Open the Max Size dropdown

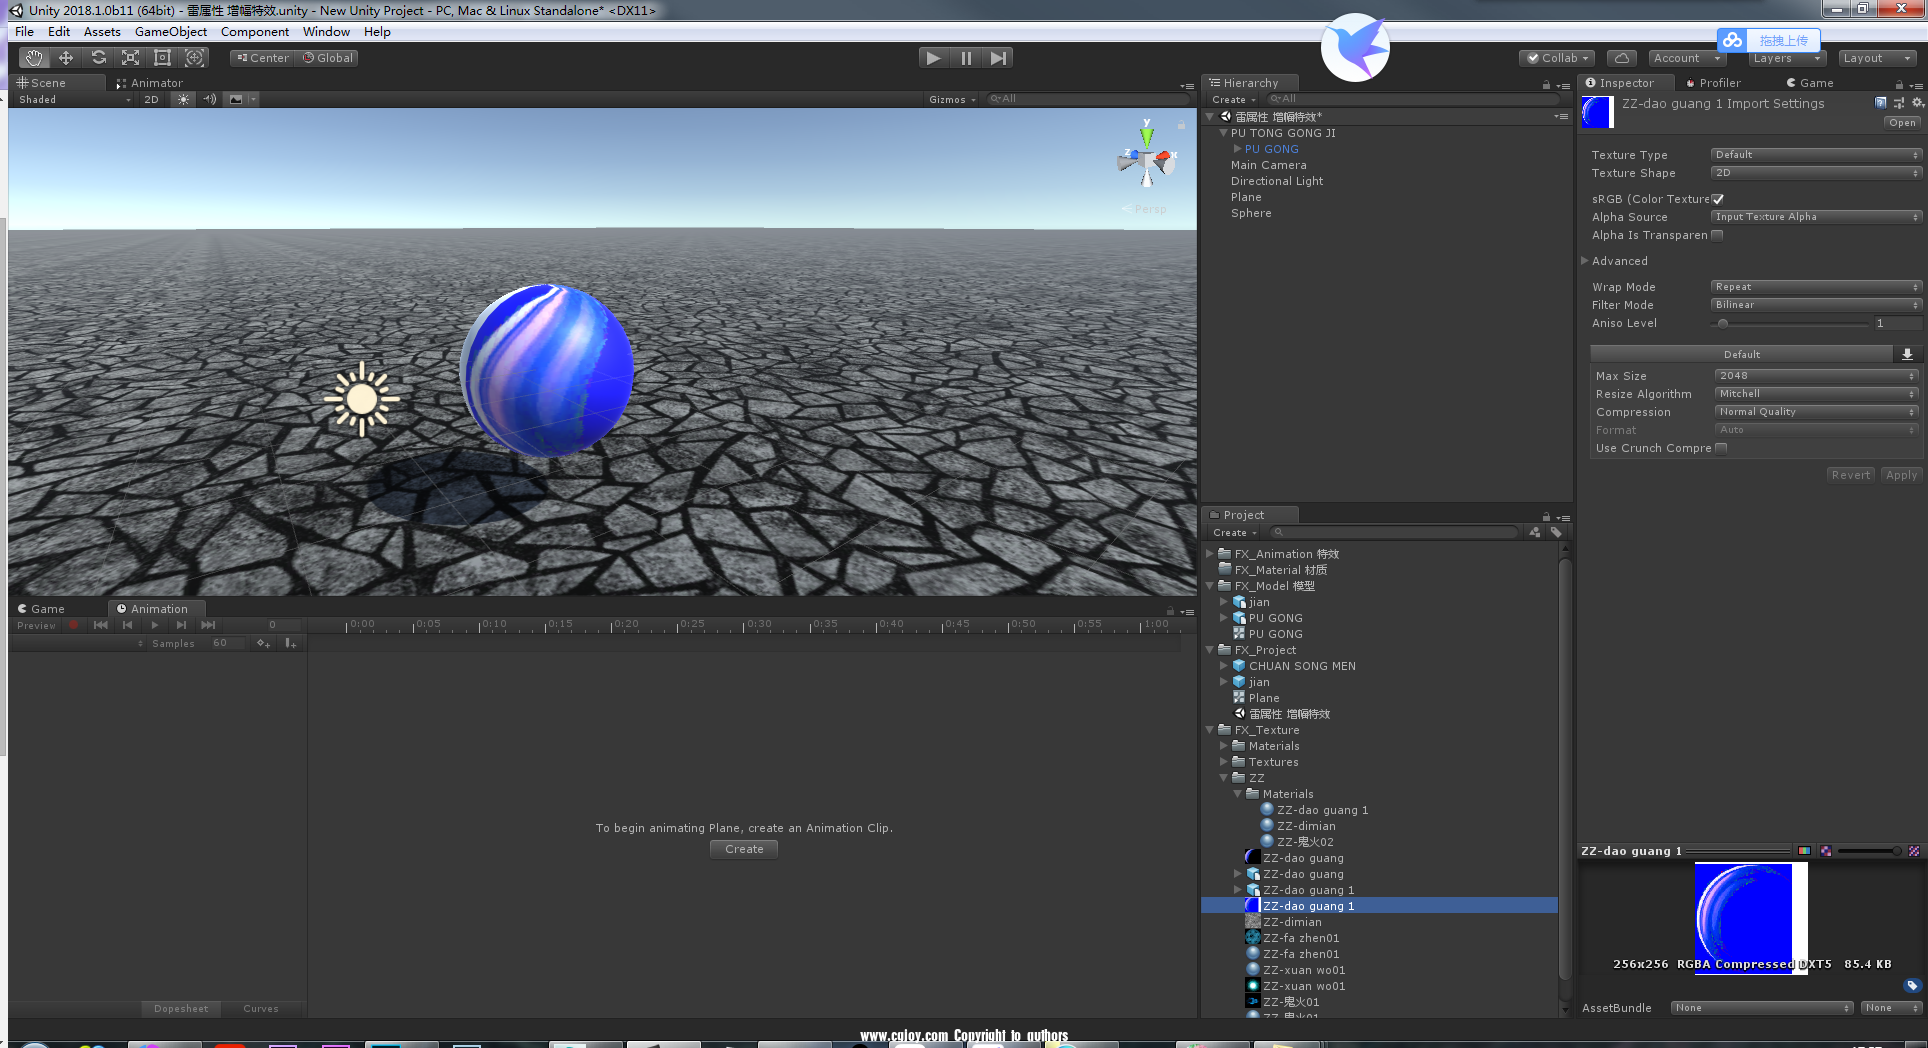1817,376
